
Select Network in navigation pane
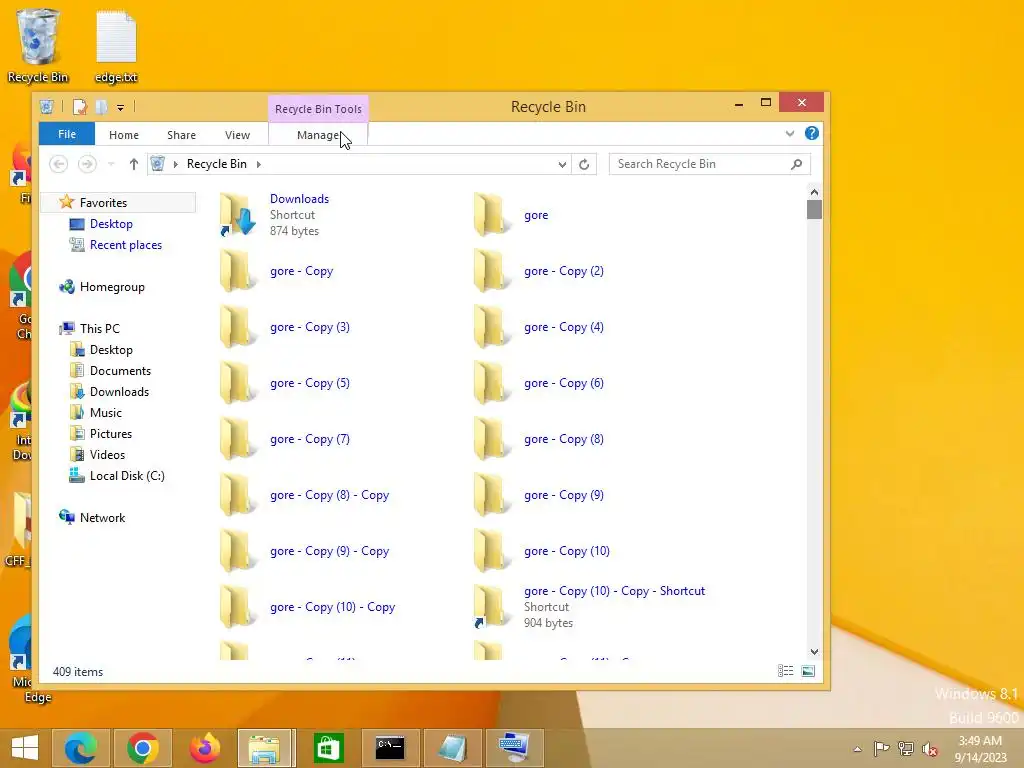click(x=102, y=518)
